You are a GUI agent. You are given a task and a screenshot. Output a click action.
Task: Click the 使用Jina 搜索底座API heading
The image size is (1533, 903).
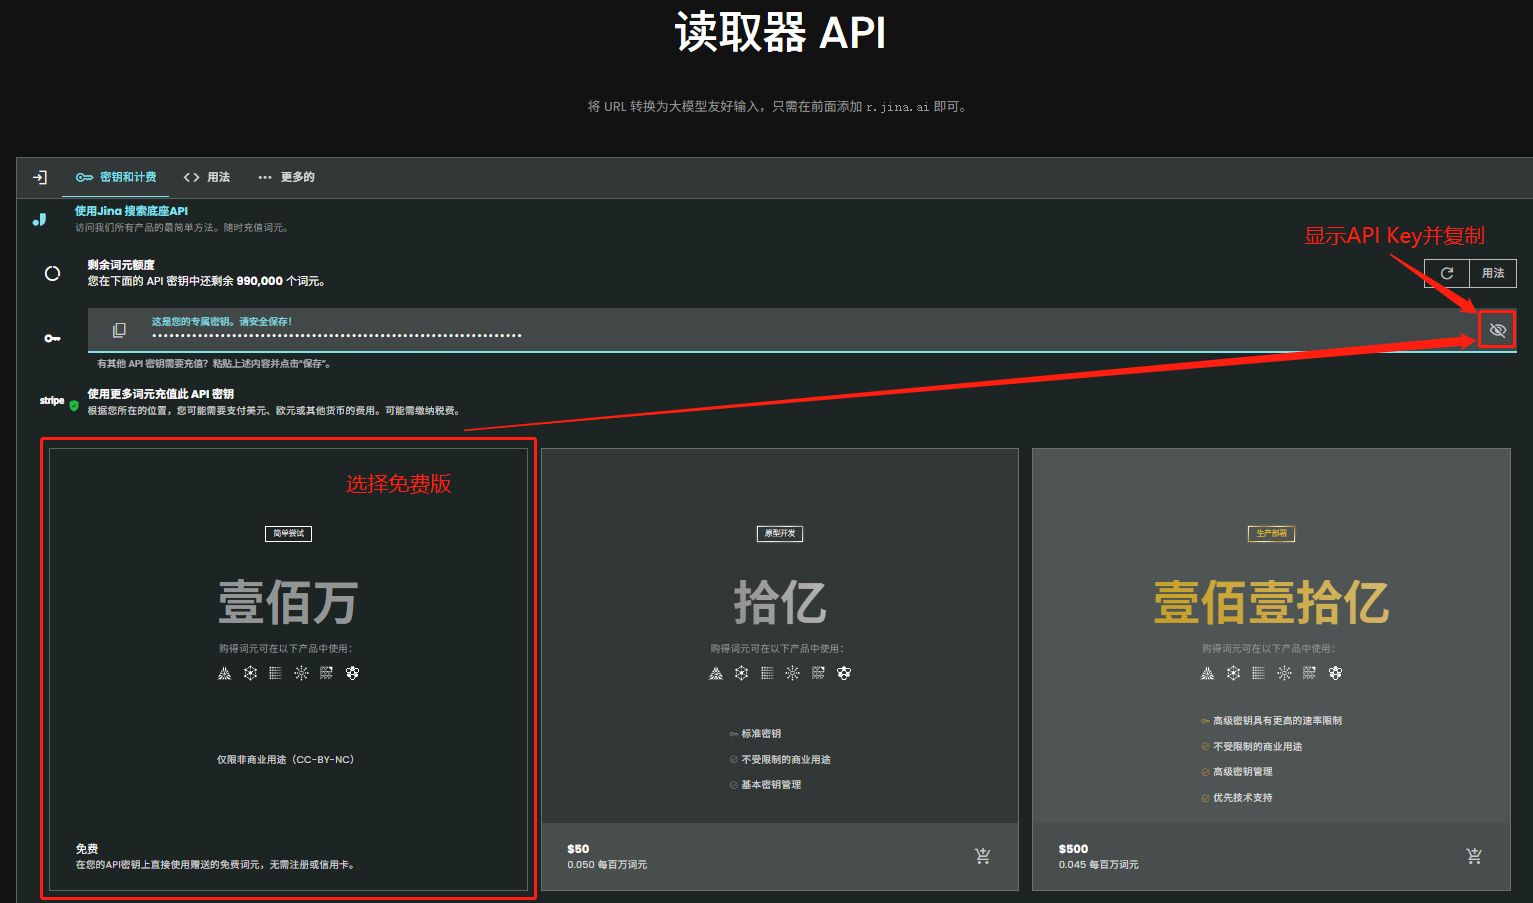(x=131, y=211)
